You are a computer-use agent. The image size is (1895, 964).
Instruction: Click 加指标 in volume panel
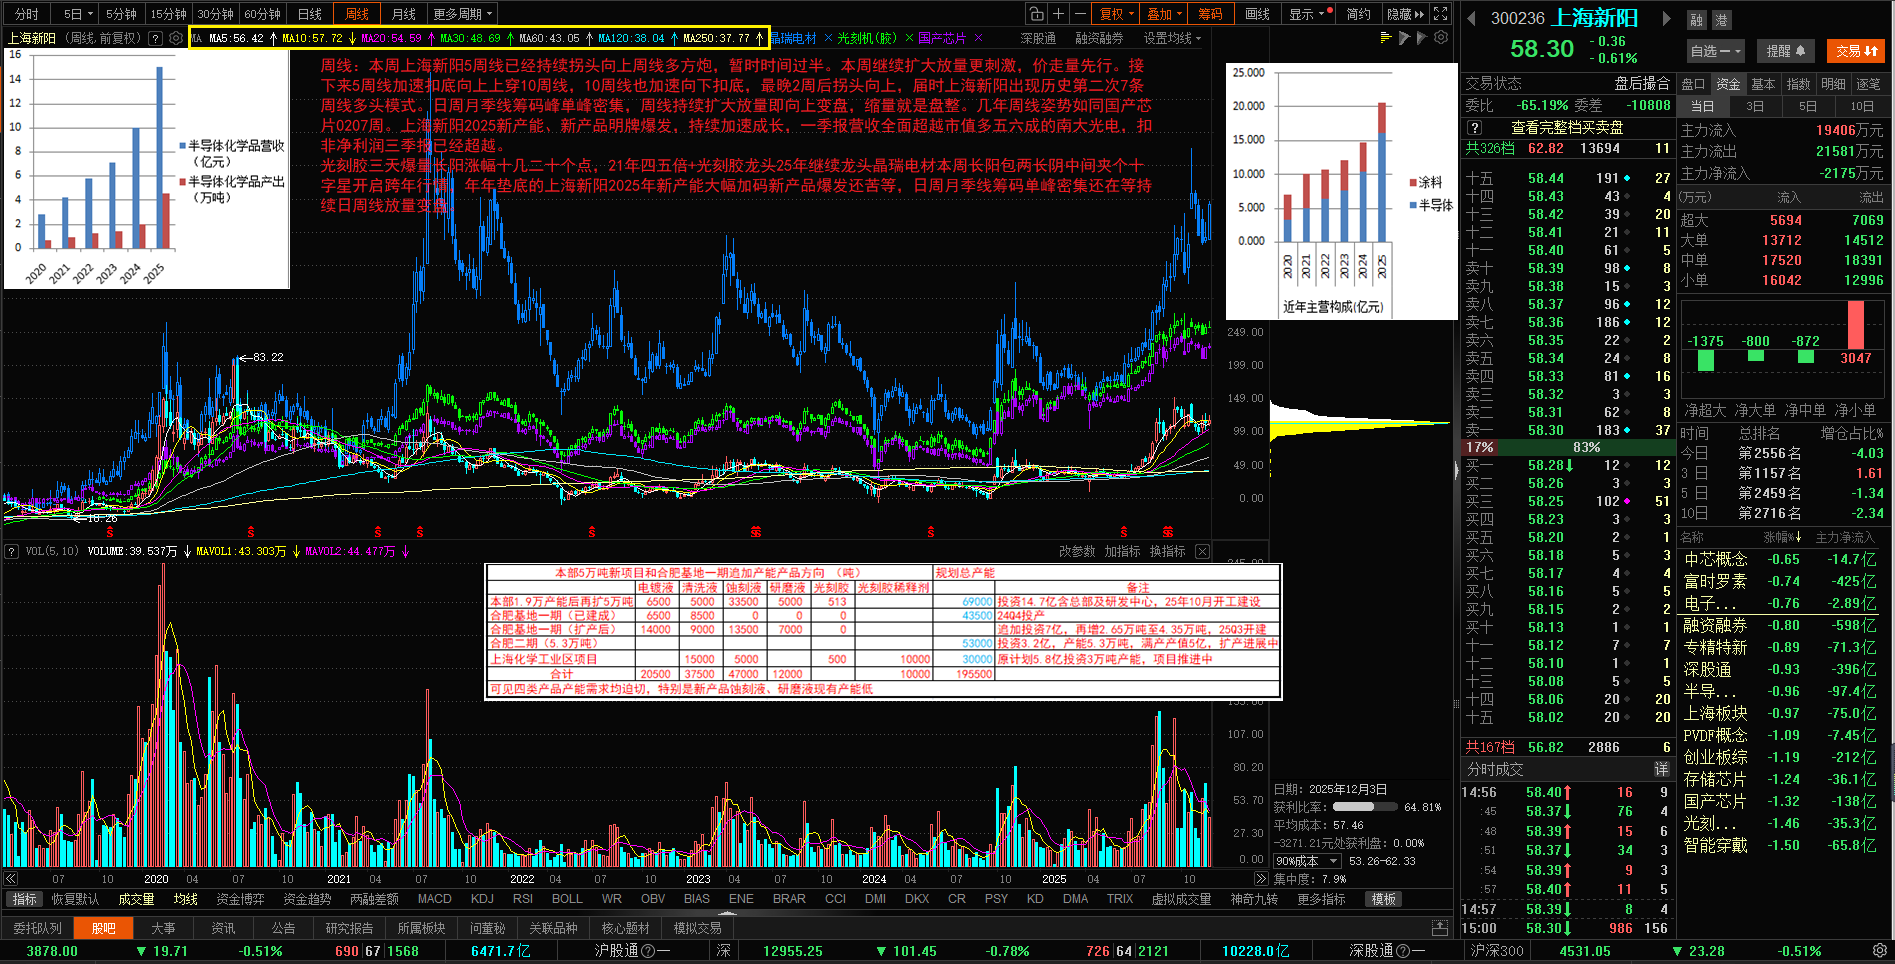click(1122, 551)
